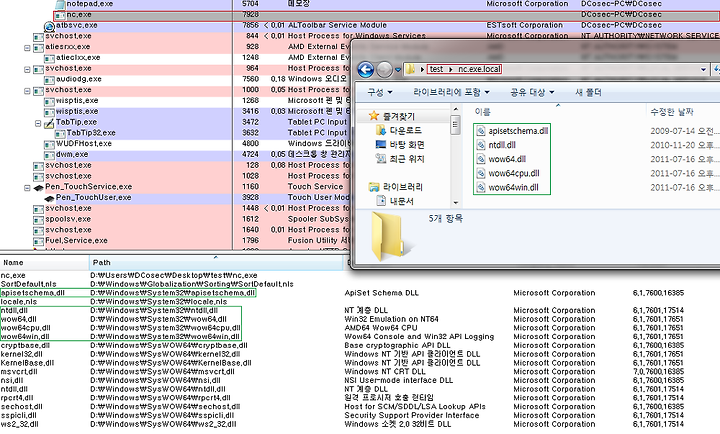Collapse svchost.exe tree with PID 964
Image resolution: width=720 pixels, height=434 pixels.
click(x=27, y=69)
